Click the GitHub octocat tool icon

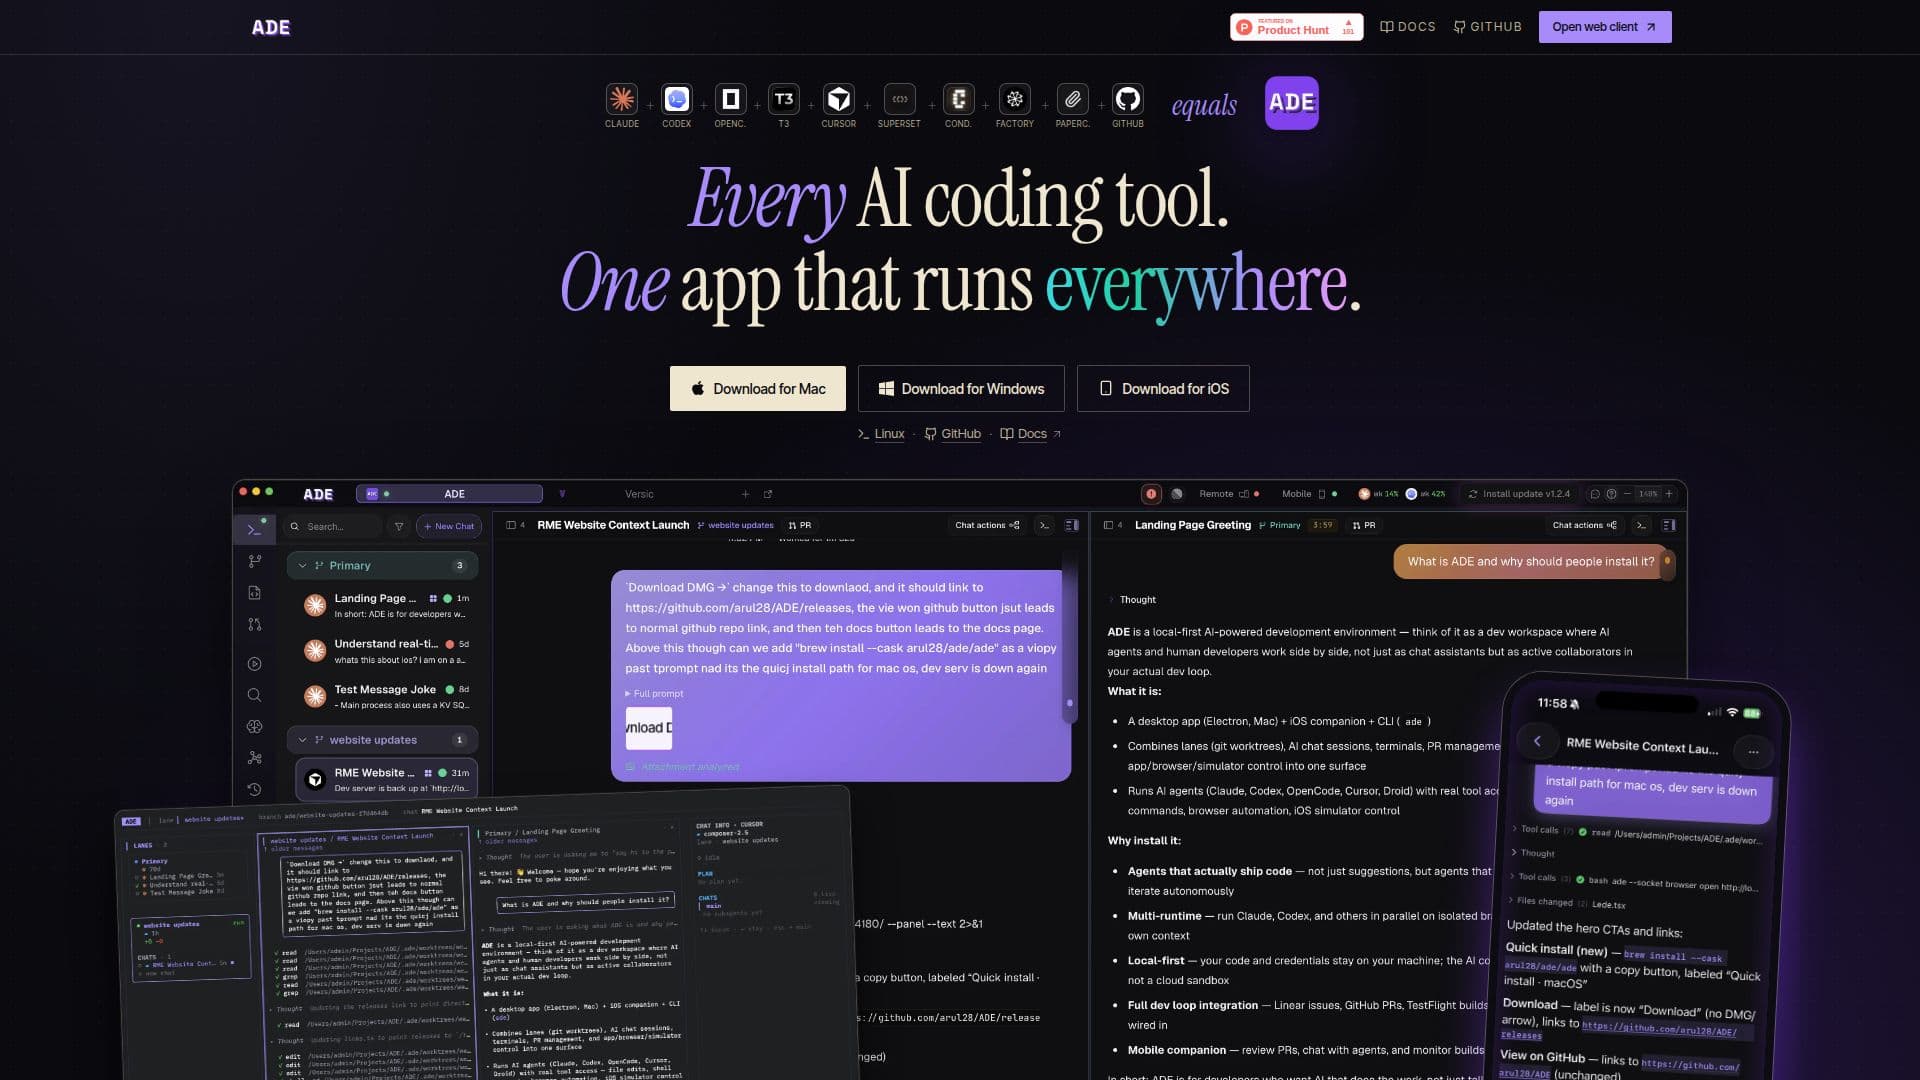pyautogui.click(x=1128, y=99)
